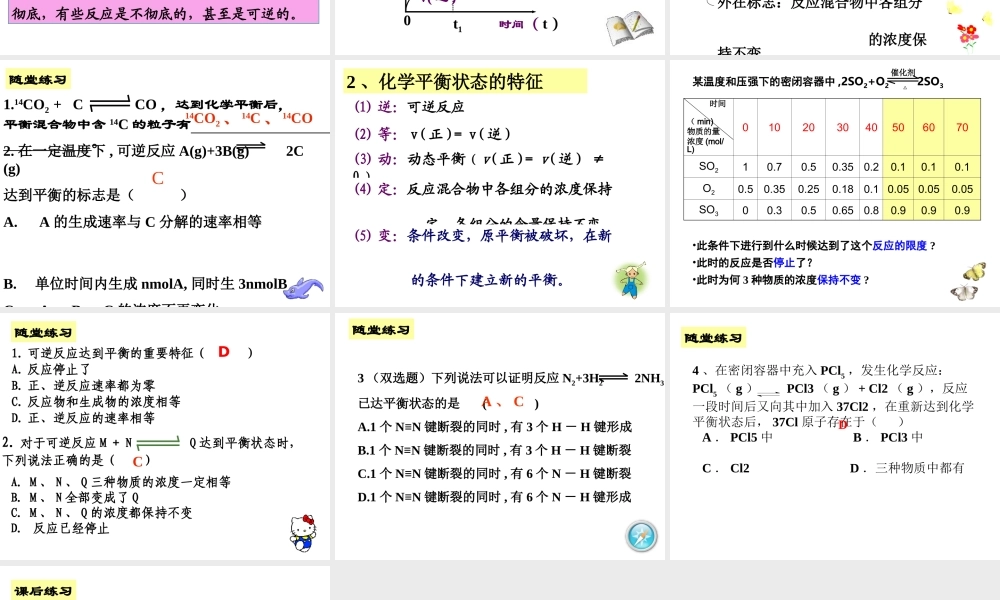This screenshot has width=1000, height=600.
Task: Click the line (2) 等：v(正)=v(逆)
Action: point(432,134)
